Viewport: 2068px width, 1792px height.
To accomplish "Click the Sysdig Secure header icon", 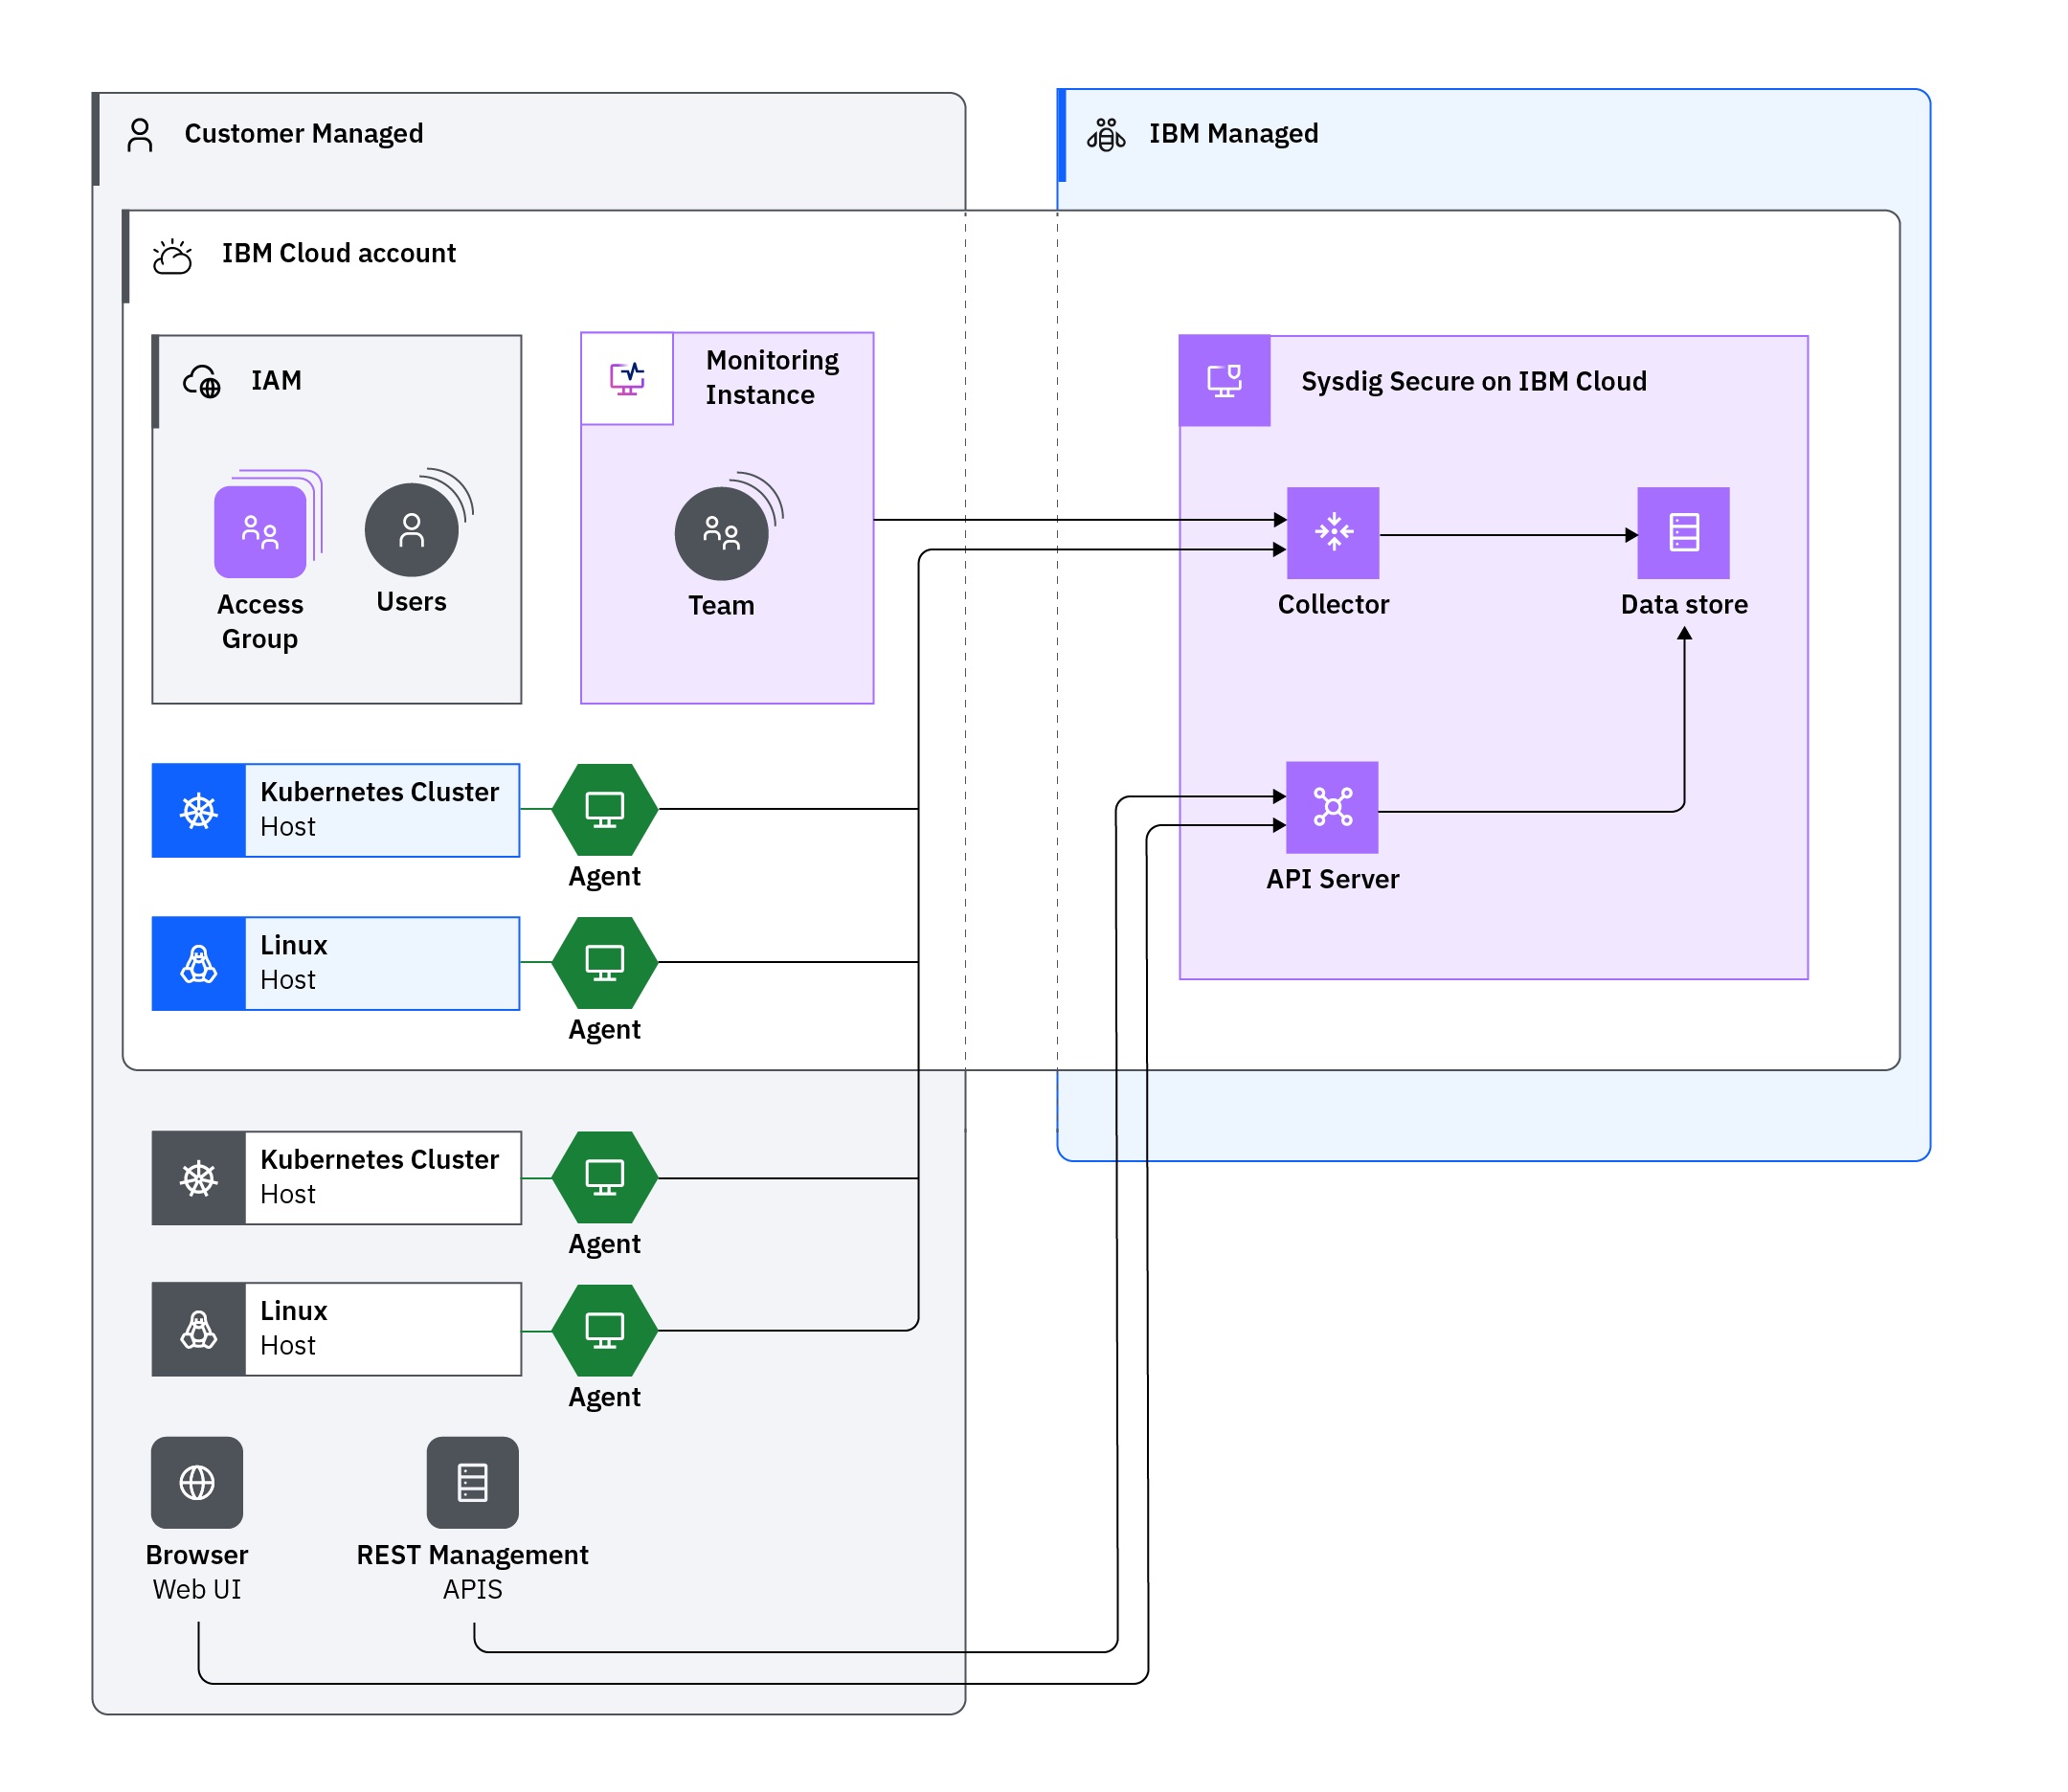I will 1225,381.
